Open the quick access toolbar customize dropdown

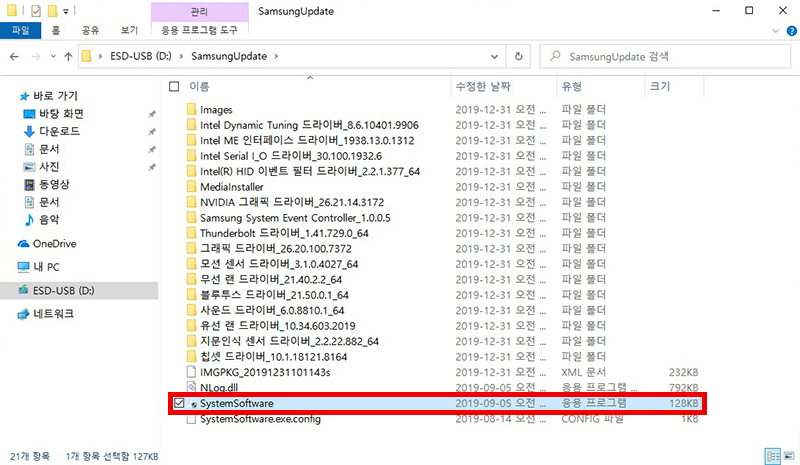[x=66, y=11]
